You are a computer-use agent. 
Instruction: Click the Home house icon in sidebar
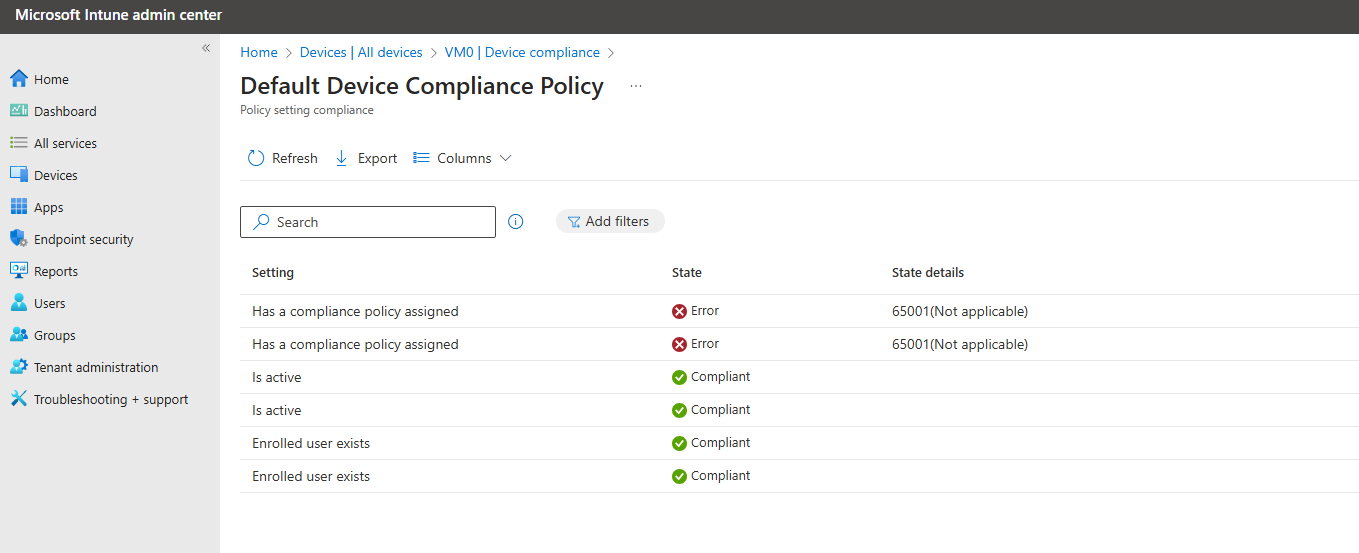[x=18, y=79]
